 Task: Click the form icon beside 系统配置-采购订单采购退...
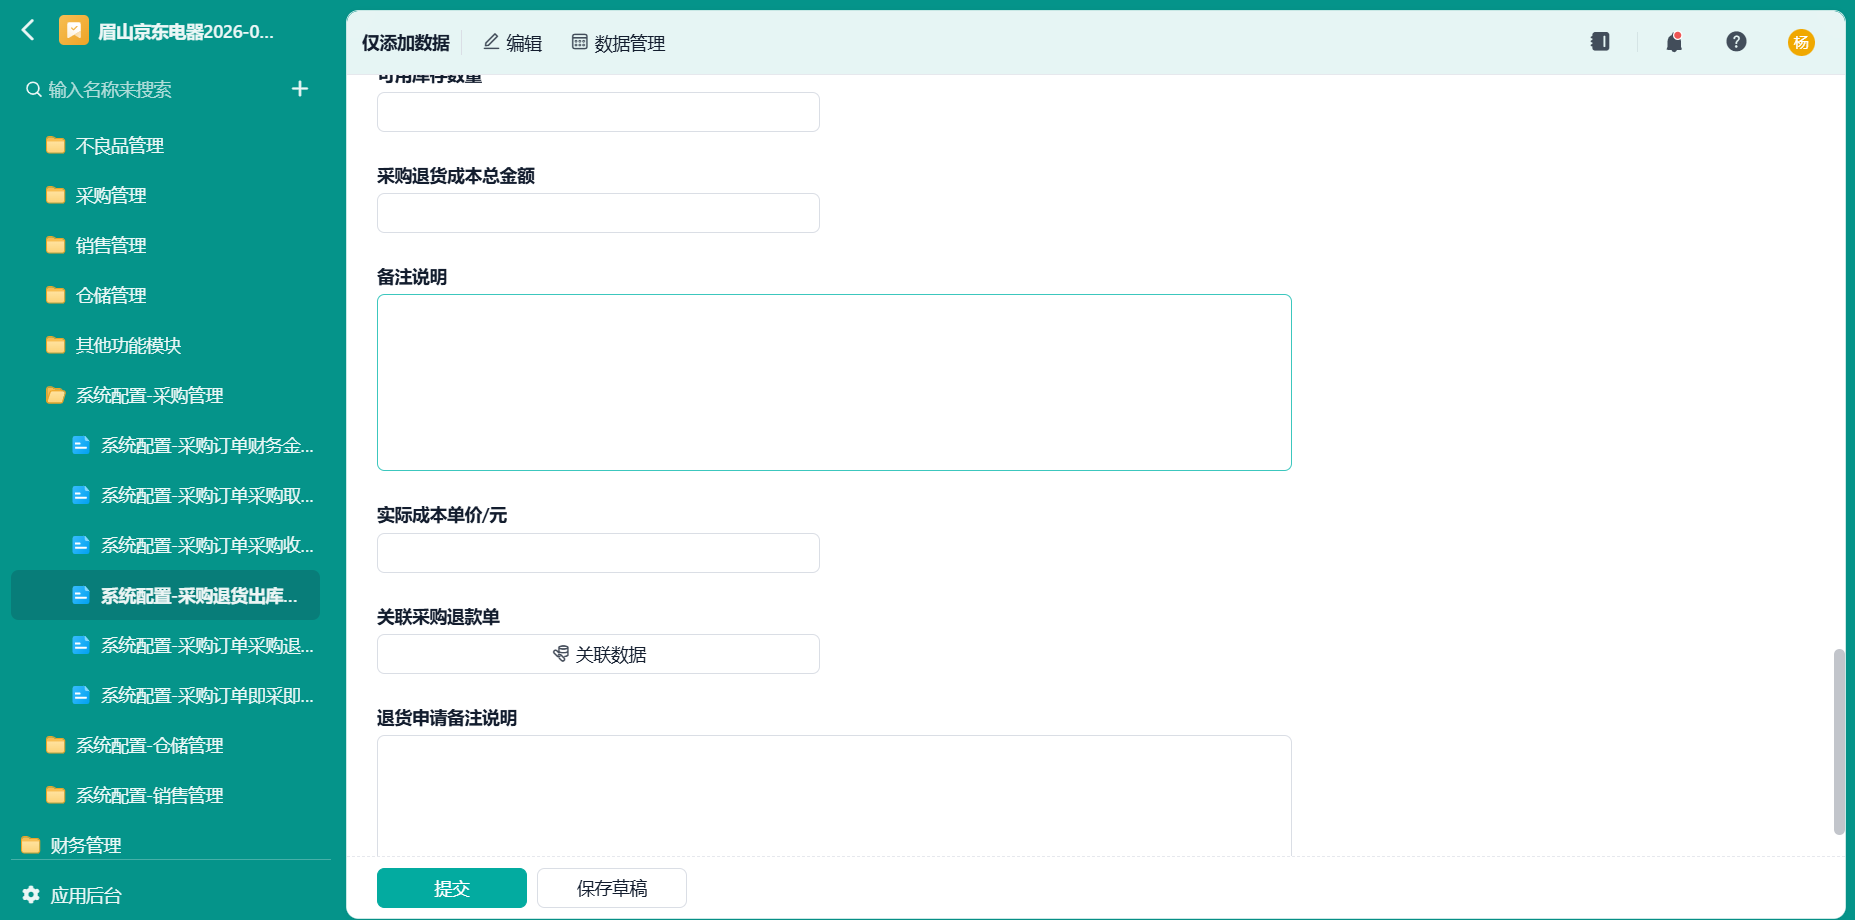[x=81, y=645]
